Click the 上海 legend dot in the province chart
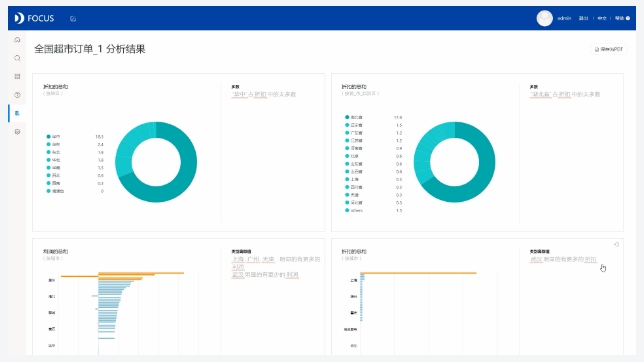Screen dimensions: 644x362 click(347, 179)
